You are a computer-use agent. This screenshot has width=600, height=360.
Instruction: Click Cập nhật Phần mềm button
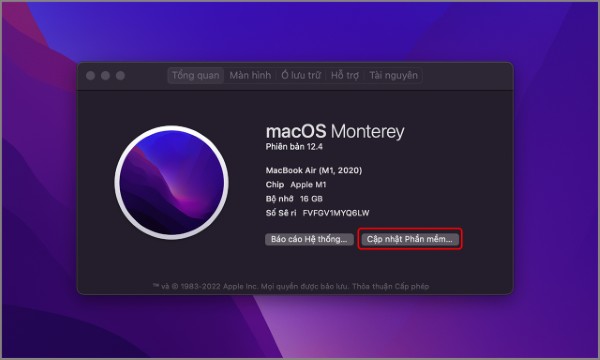tap(410, 239)
